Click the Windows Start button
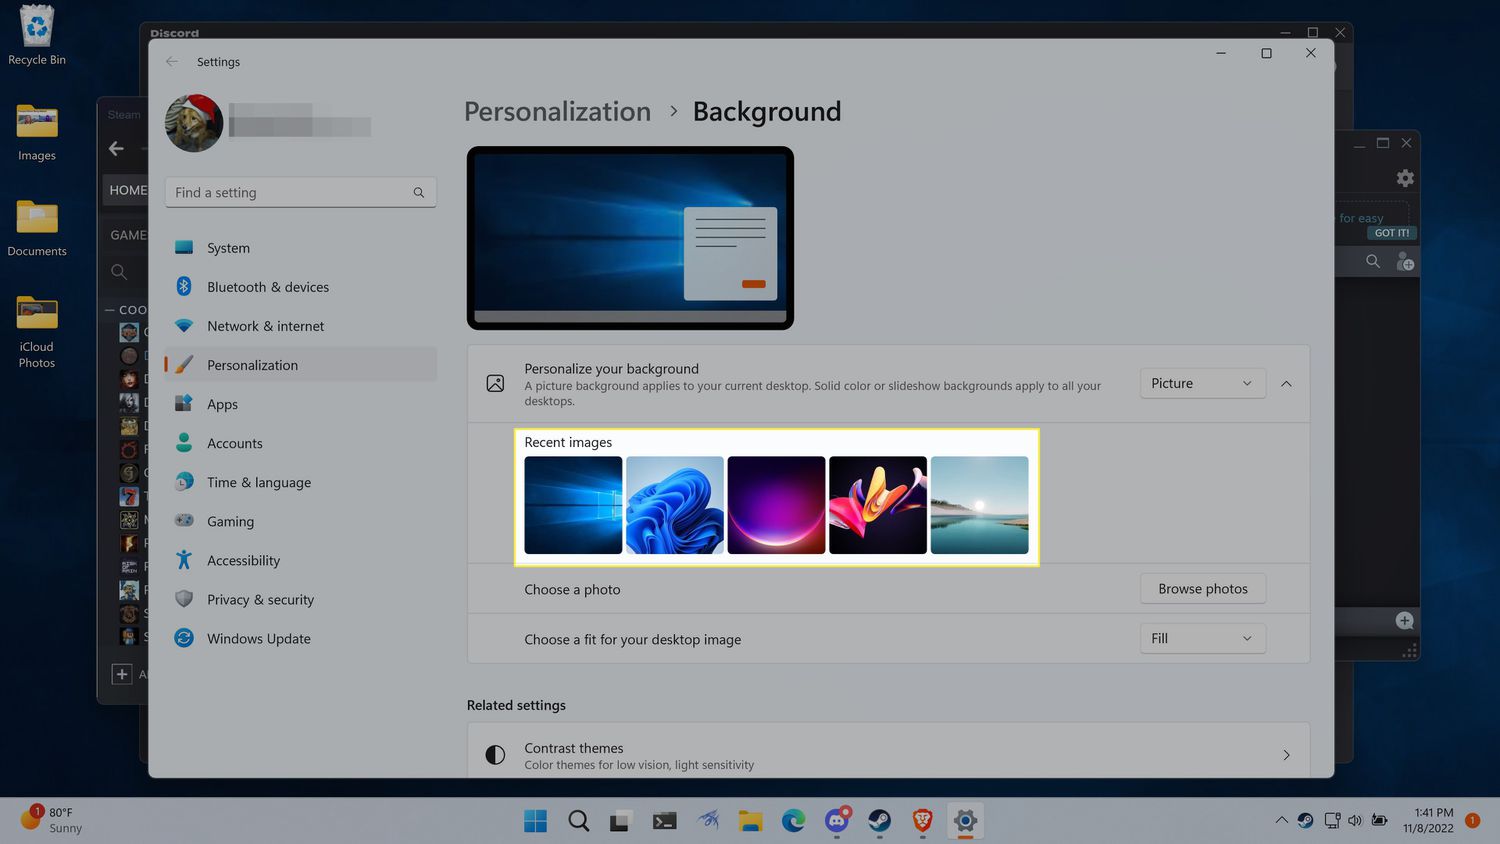 point(536,821)
